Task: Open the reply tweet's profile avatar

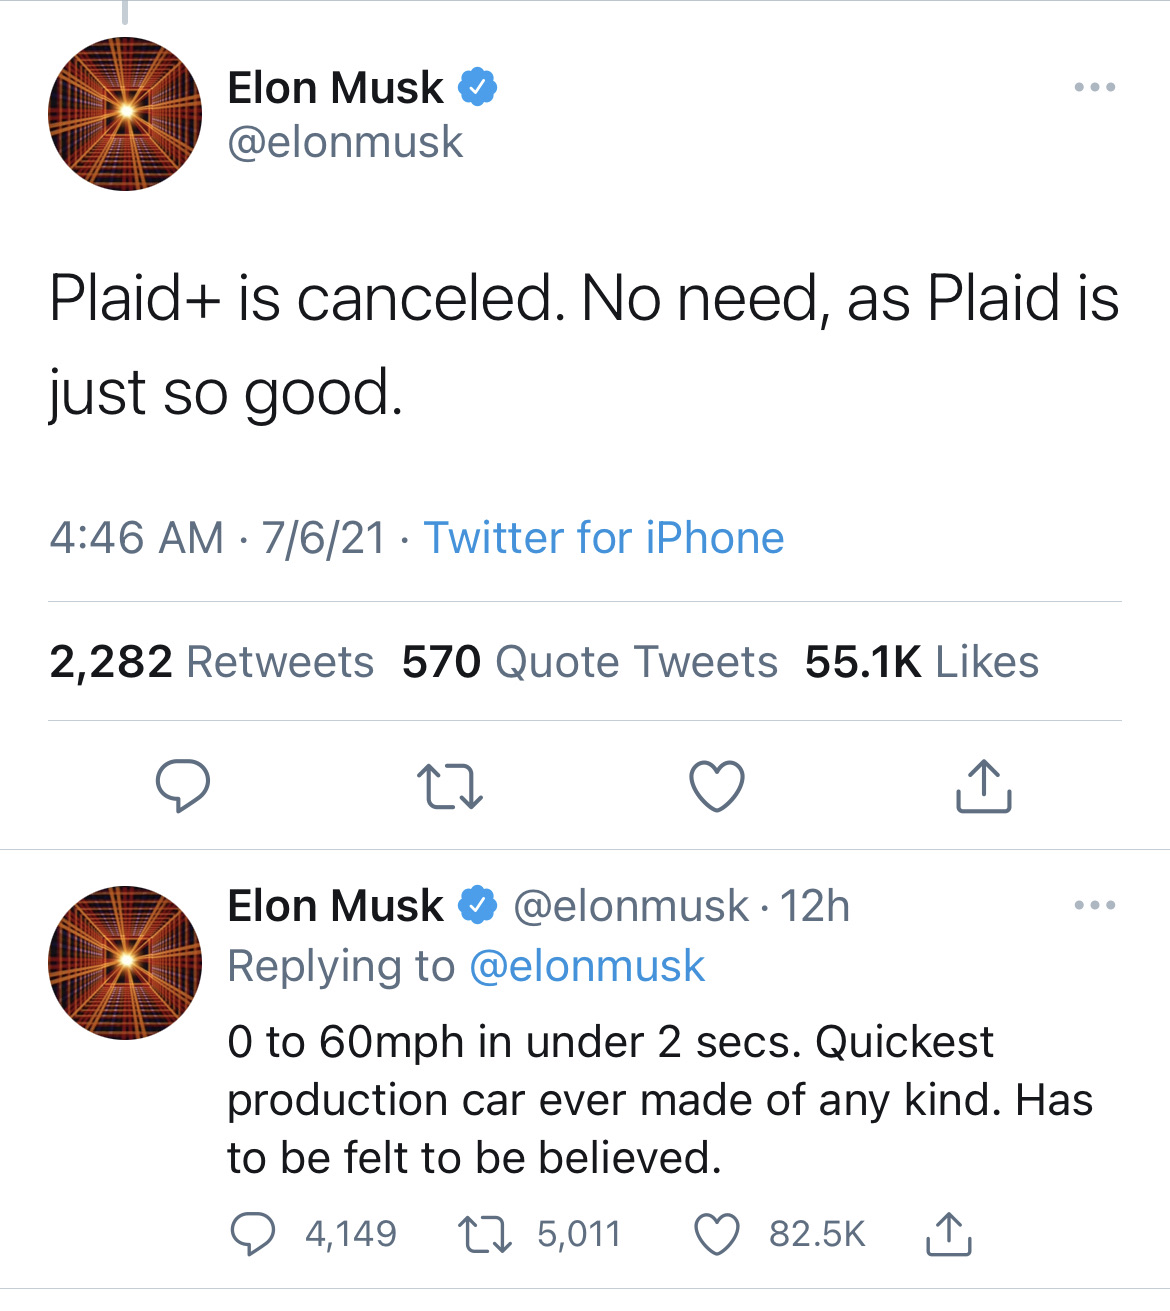Action: tap(125, 962)
